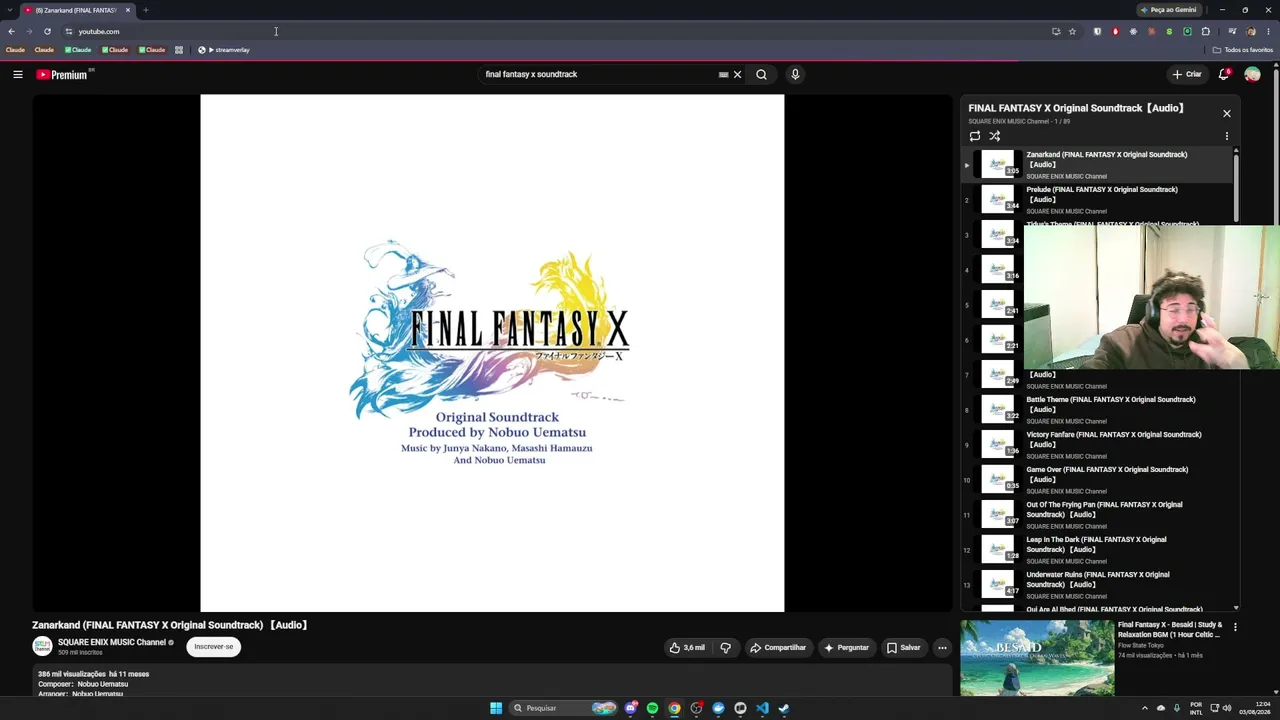1280x720 pixels.
Task: Open YouTube notifications bell
Action: pos(1224,74)
